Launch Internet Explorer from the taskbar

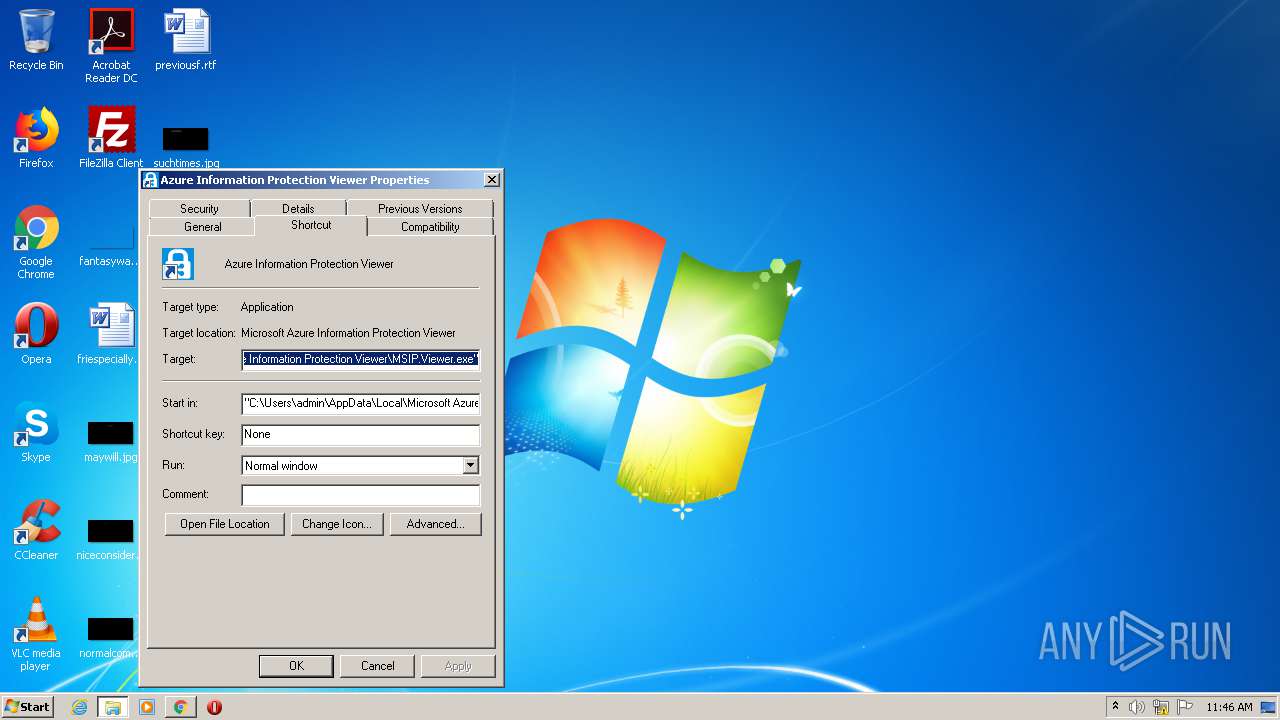(x=80, y=707)
